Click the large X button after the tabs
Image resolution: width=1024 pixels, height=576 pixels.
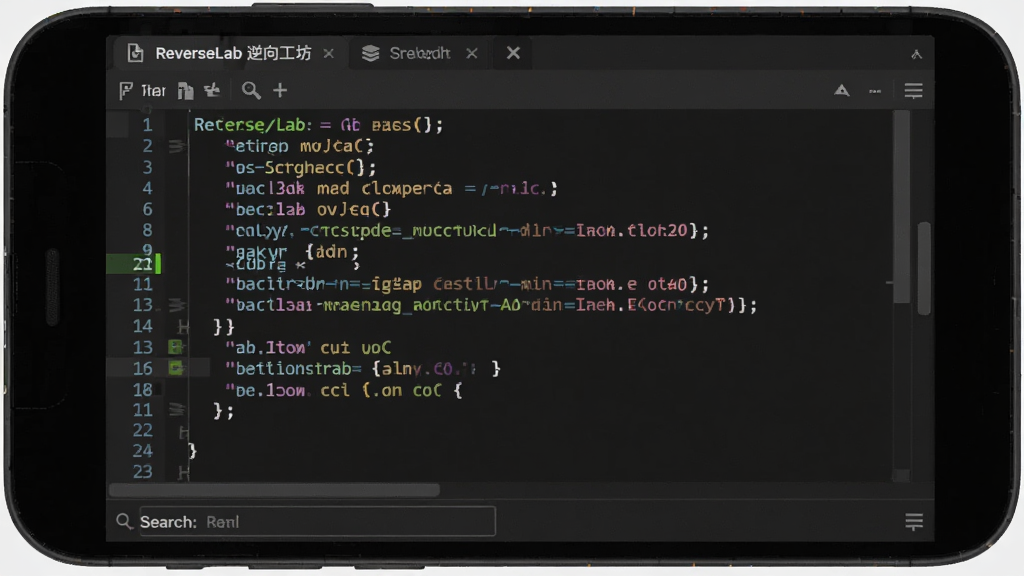click(x=513, y=53)
